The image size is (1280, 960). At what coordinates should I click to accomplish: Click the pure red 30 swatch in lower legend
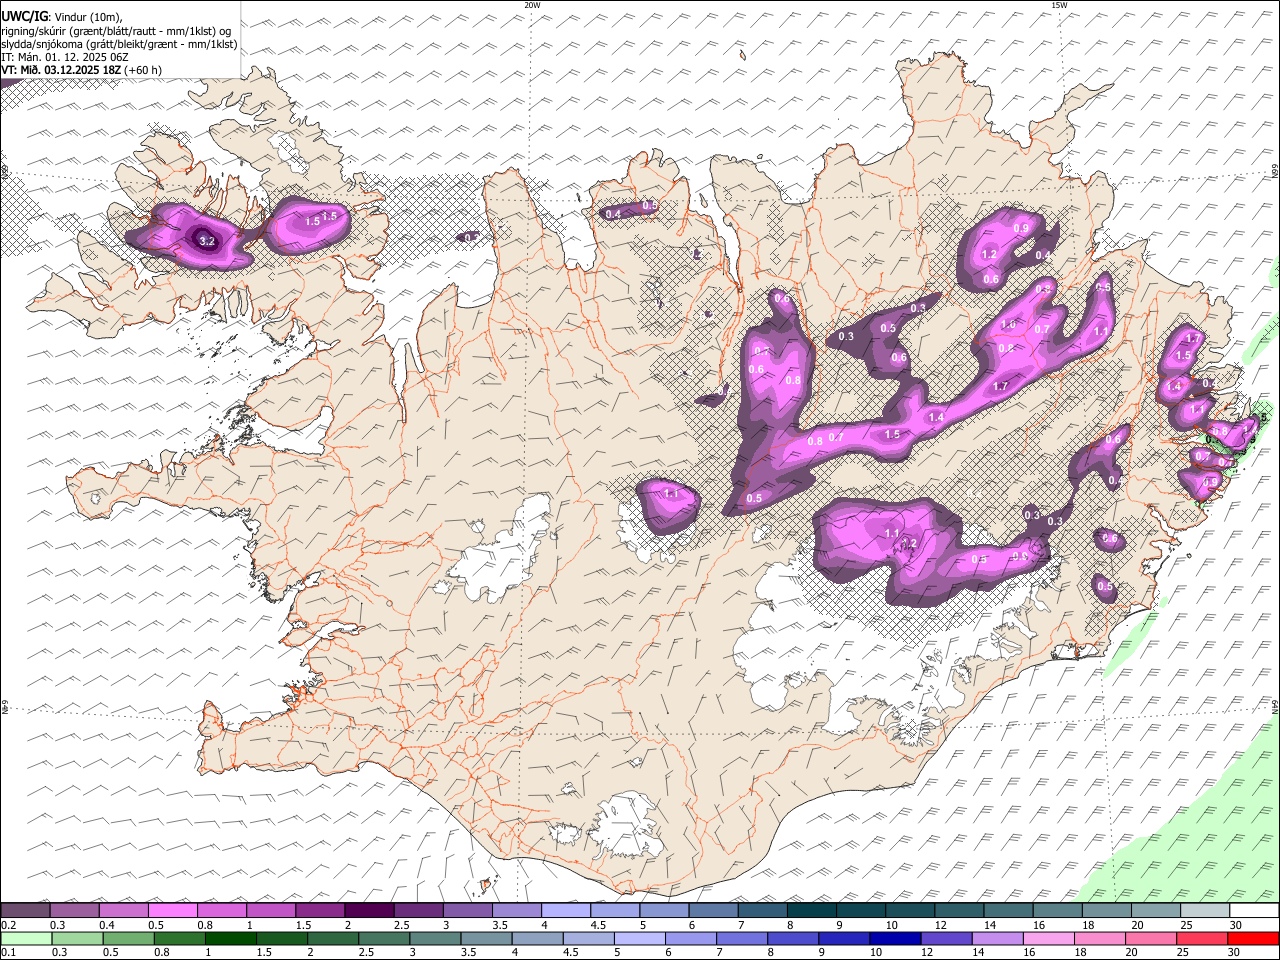1254,938
